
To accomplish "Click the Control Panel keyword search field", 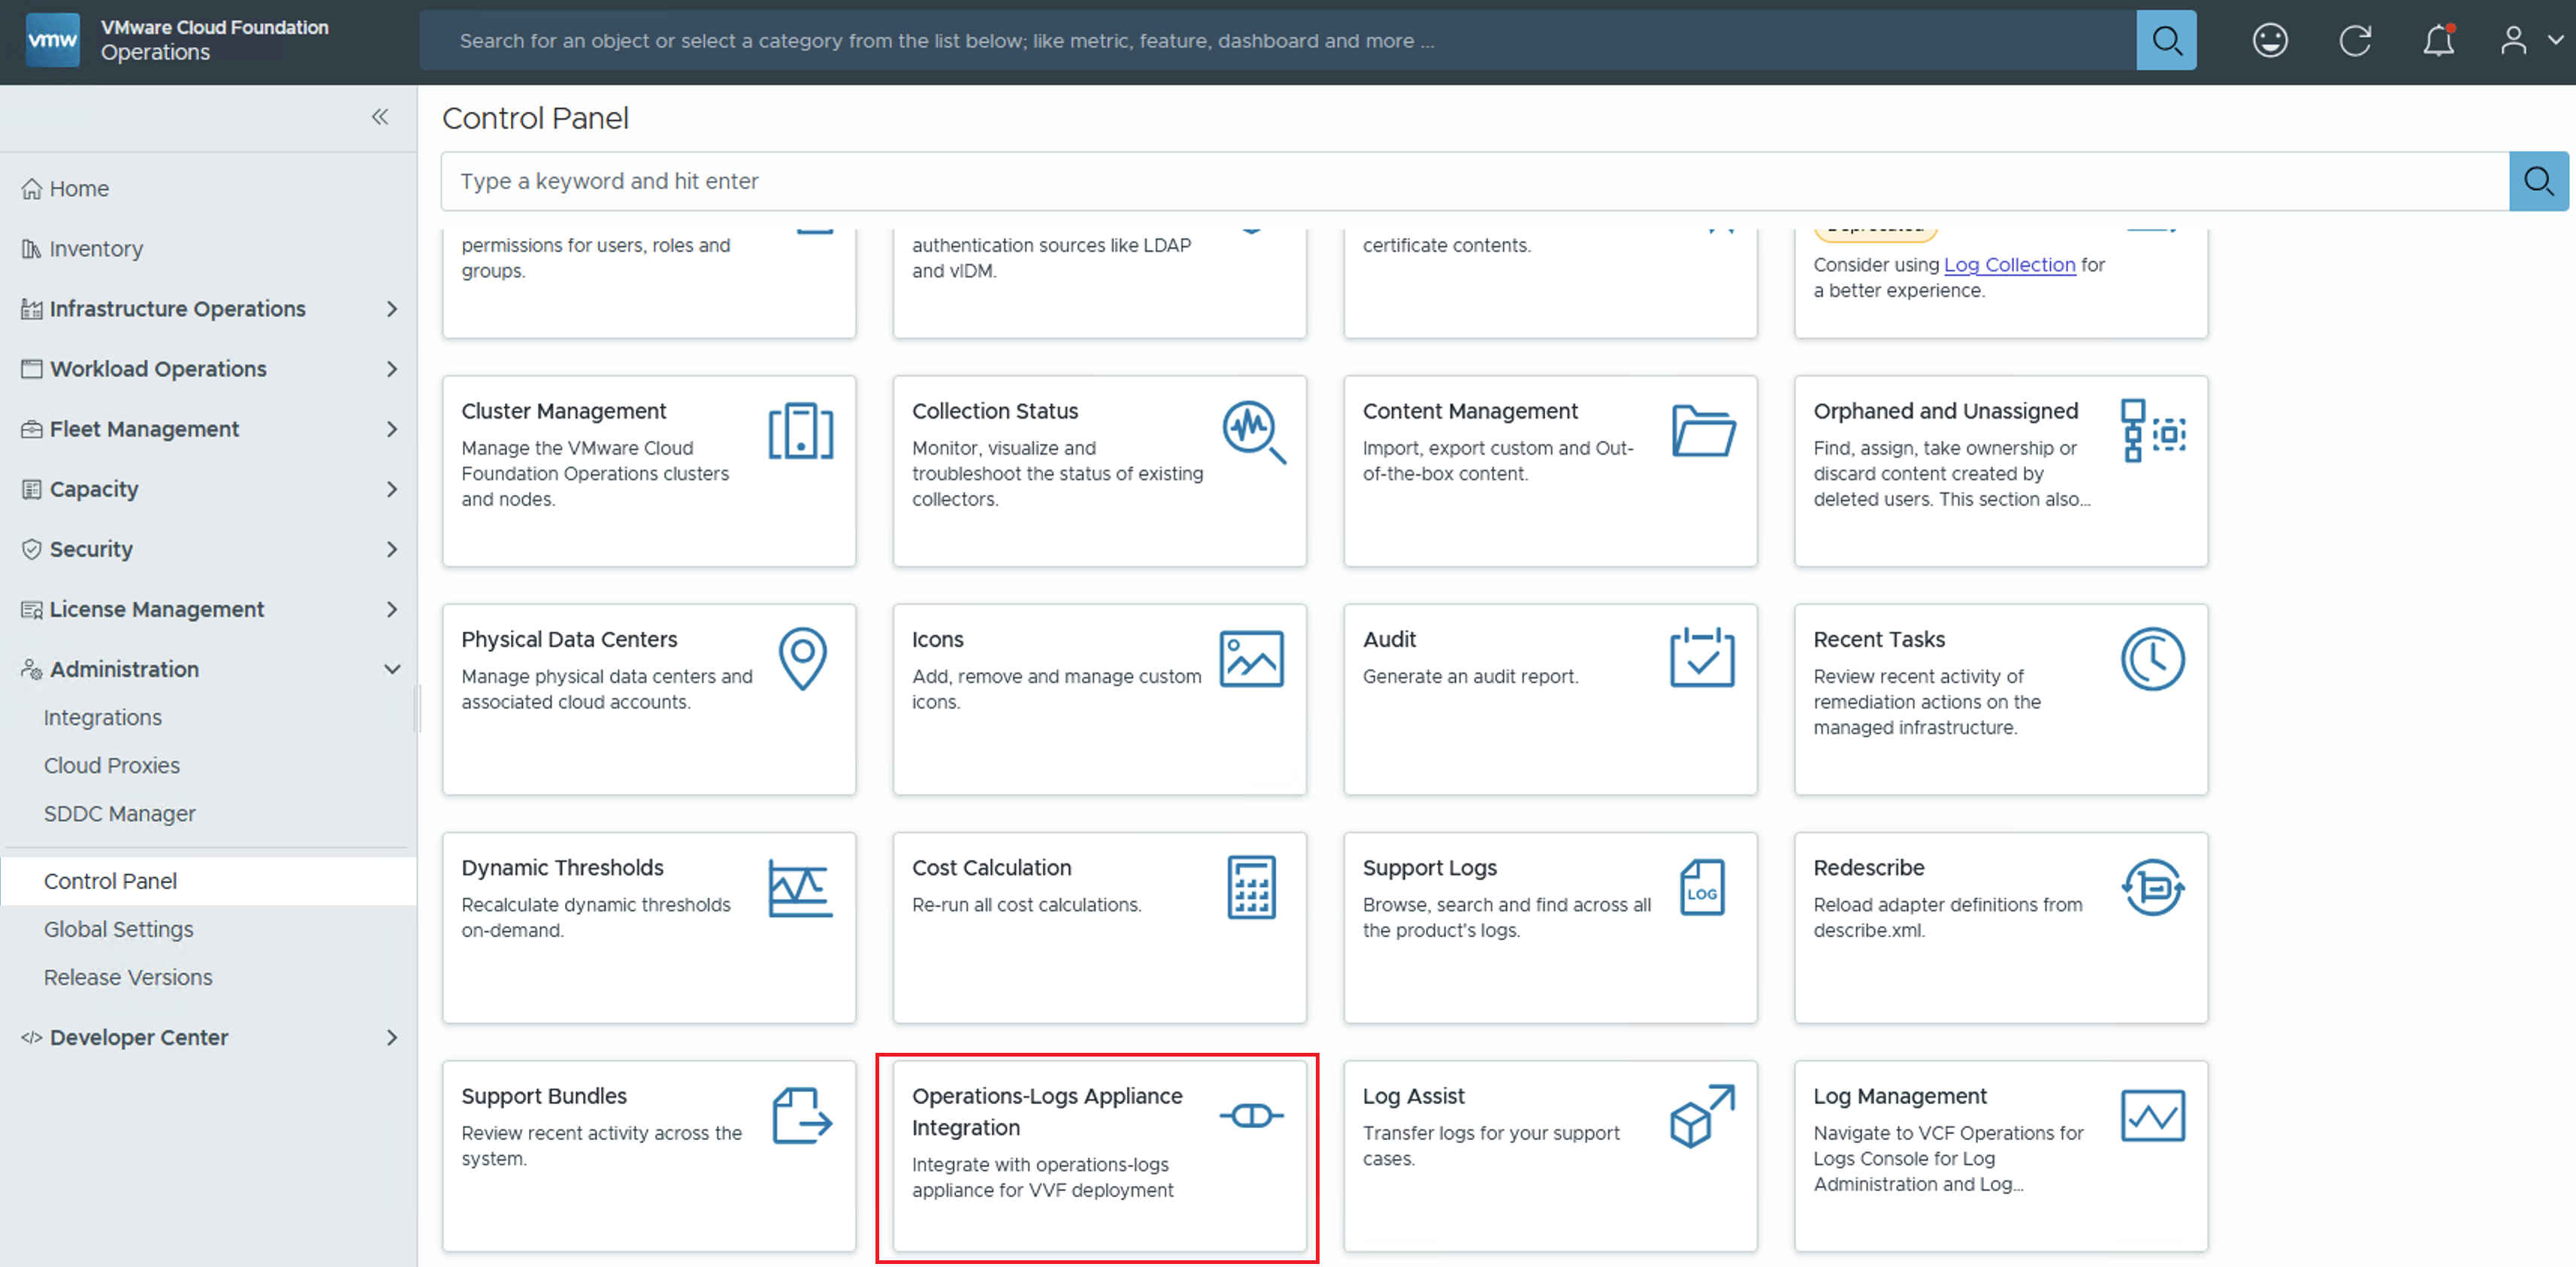I will [x=1474, y=181].
